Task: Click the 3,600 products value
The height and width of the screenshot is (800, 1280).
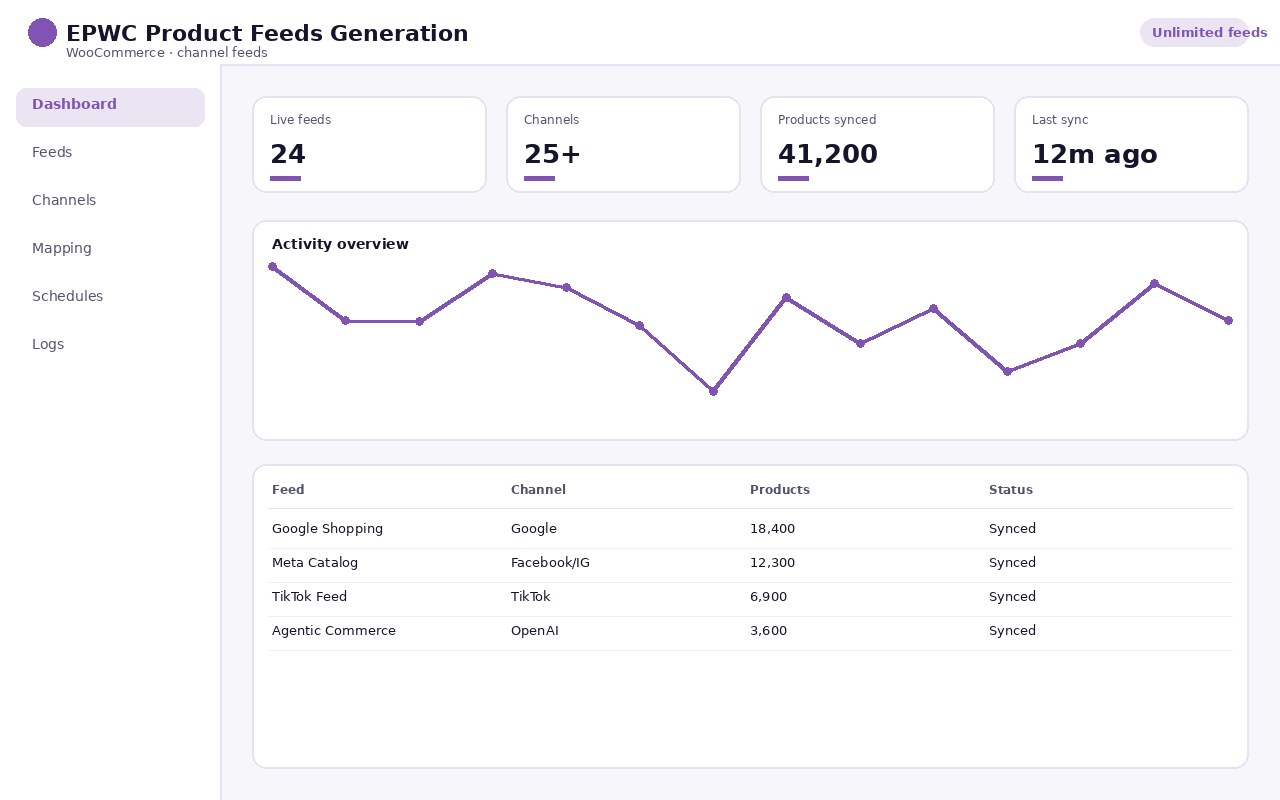Action: coord(768,631)
